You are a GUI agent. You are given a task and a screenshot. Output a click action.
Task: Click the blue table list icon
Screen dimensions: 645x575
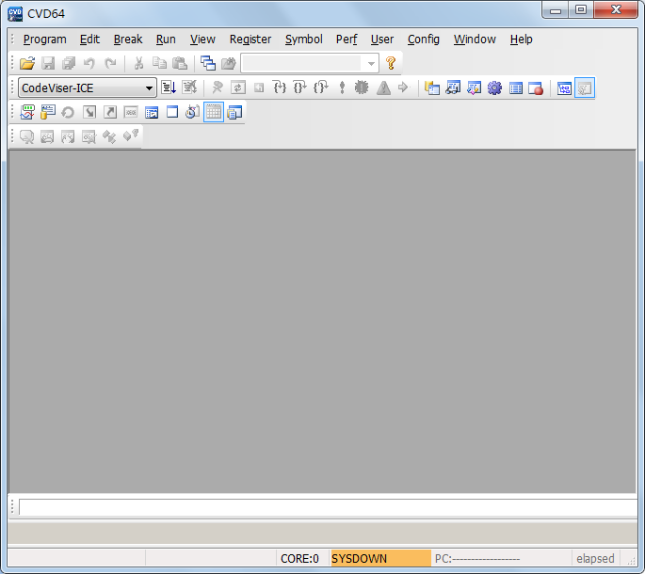pyautogui.click(x=515, y=88)
